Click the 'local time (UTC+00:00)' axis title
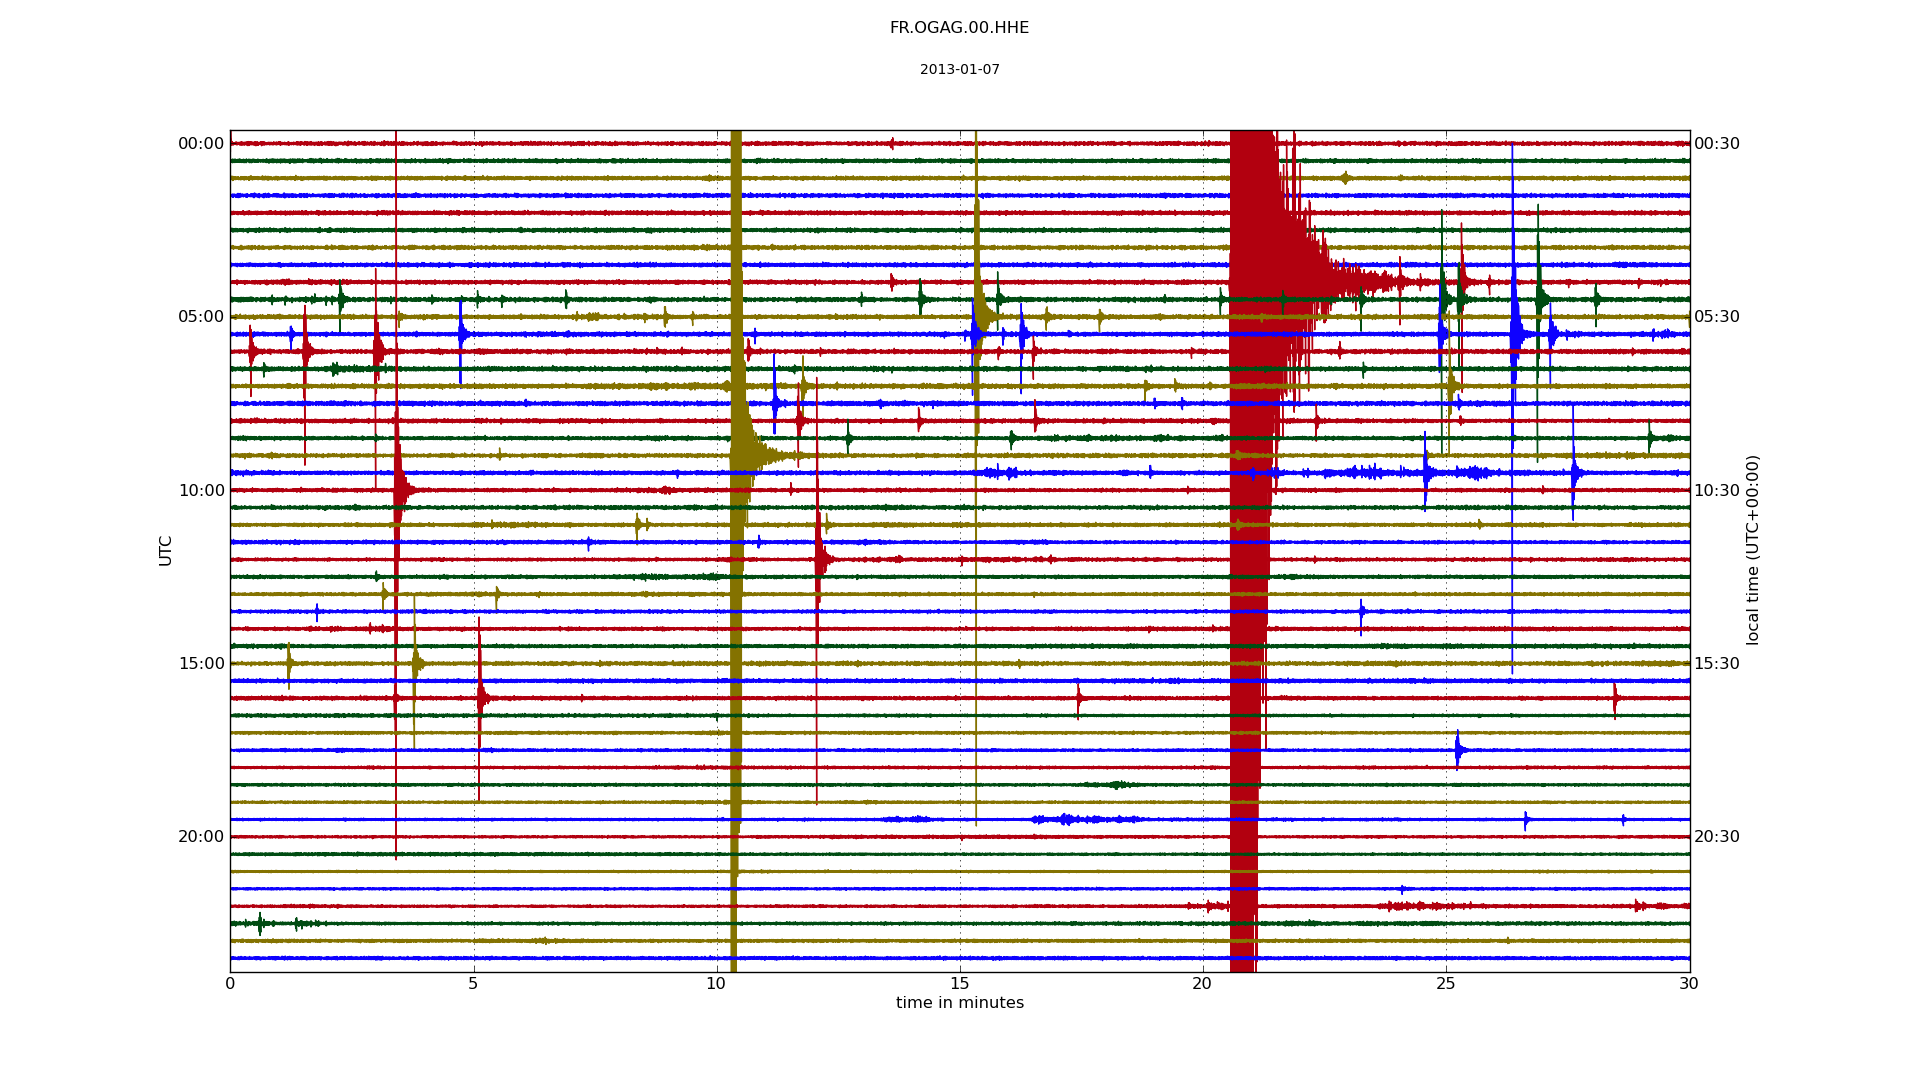Viewport: 1920px width, 1080px height. coord(1753,550)
